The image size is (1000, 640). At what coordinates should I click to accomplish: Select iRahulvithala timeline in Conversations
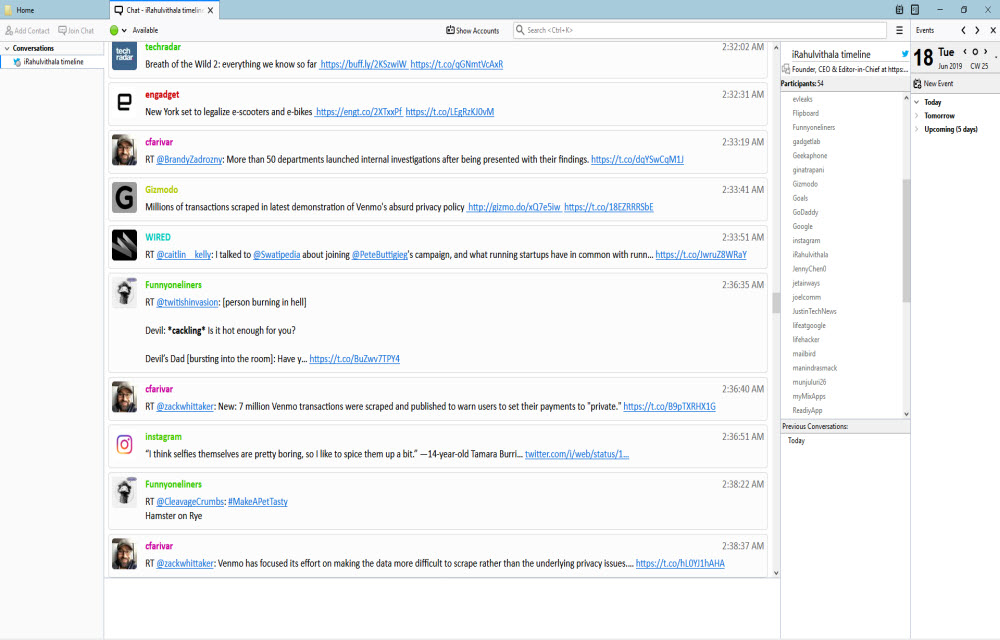54,62
